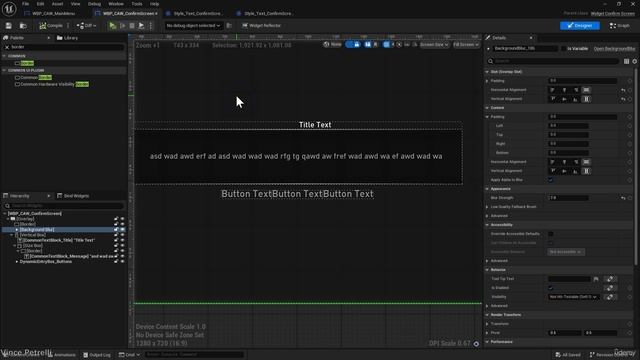Open the Debug menu
This screenshot has width=640, height=360.
coord(94,4)
